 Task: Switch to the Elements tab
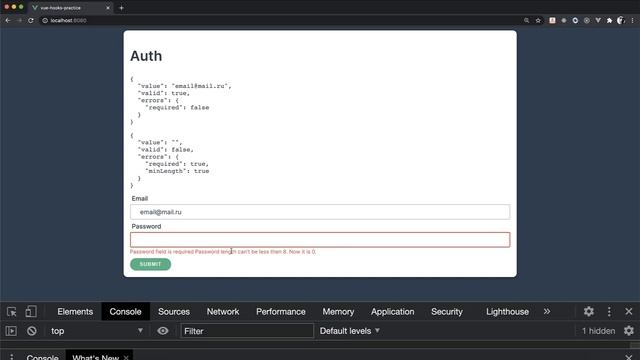tap(75, 311)
